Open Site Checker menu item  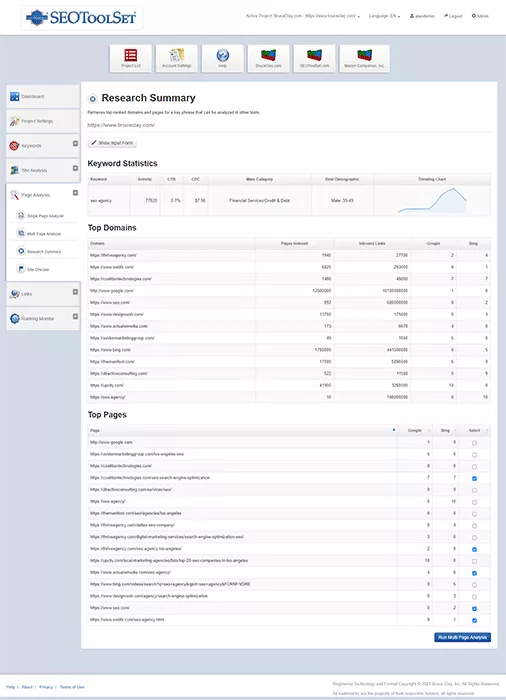[38, 269]
